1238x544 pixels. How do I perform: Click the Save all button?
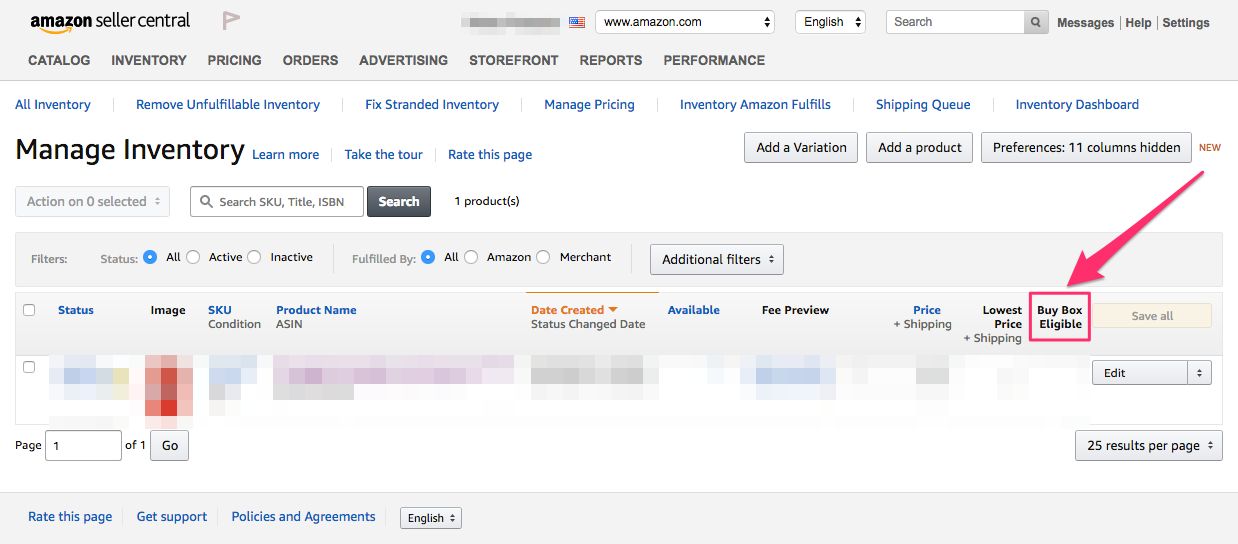[1152, 316]
